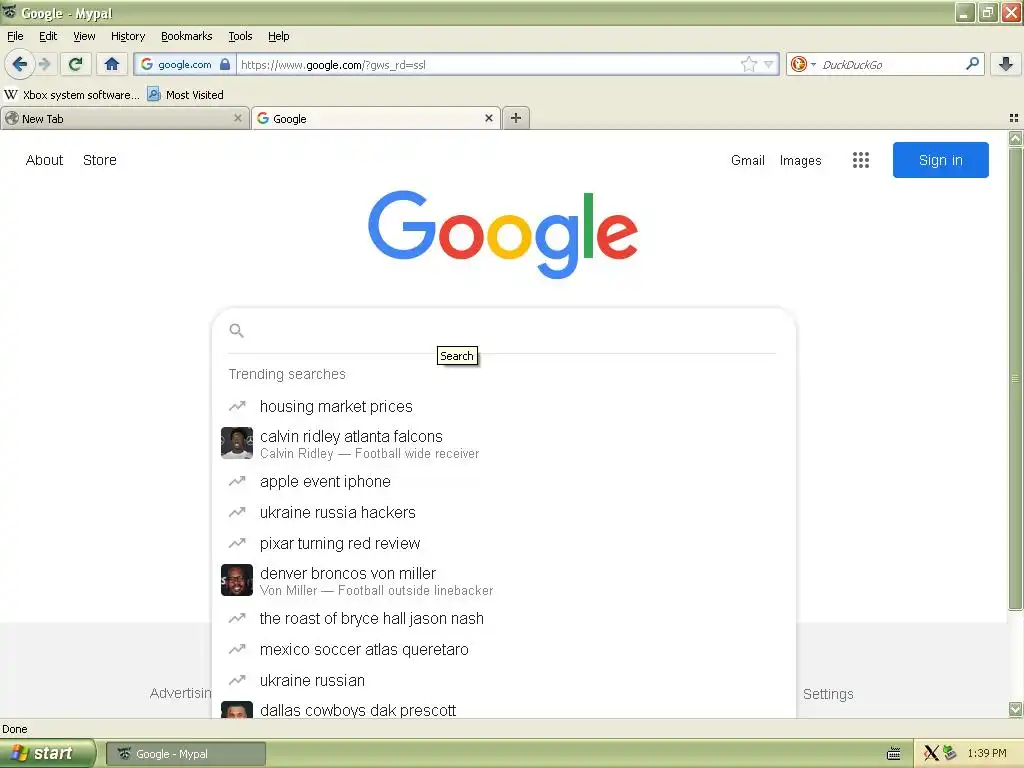Viewport: 1024px width, 768px height.
Task: Select 'calvin ridley atlanta falcons' suggestion
Action: 504,443
